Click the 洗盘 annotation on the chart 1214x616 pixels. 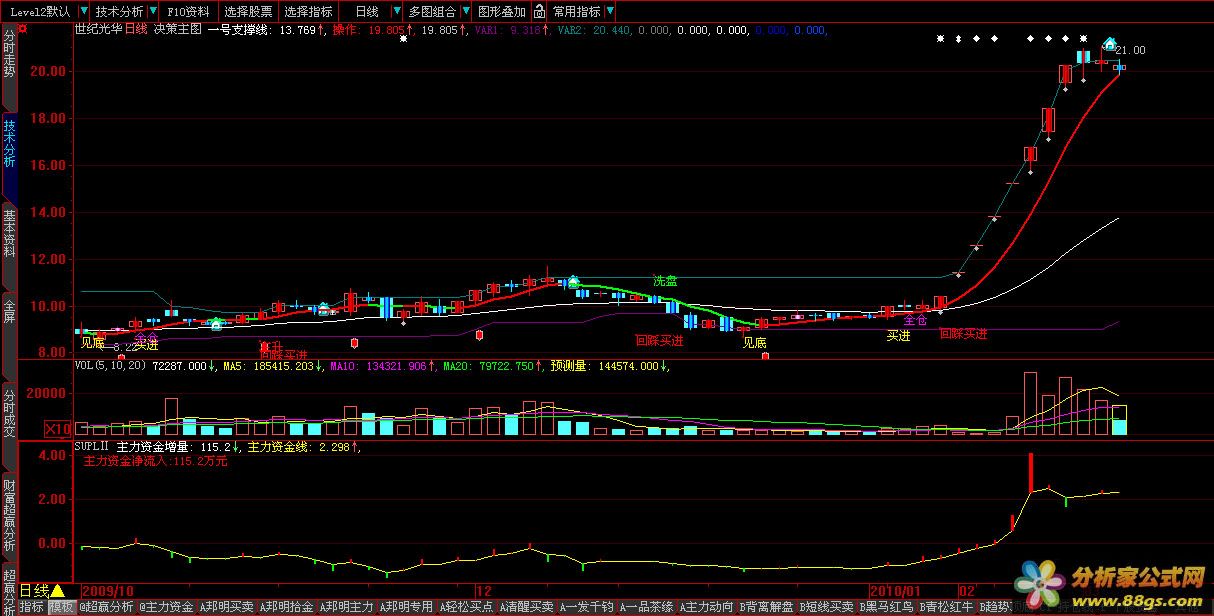665,281
